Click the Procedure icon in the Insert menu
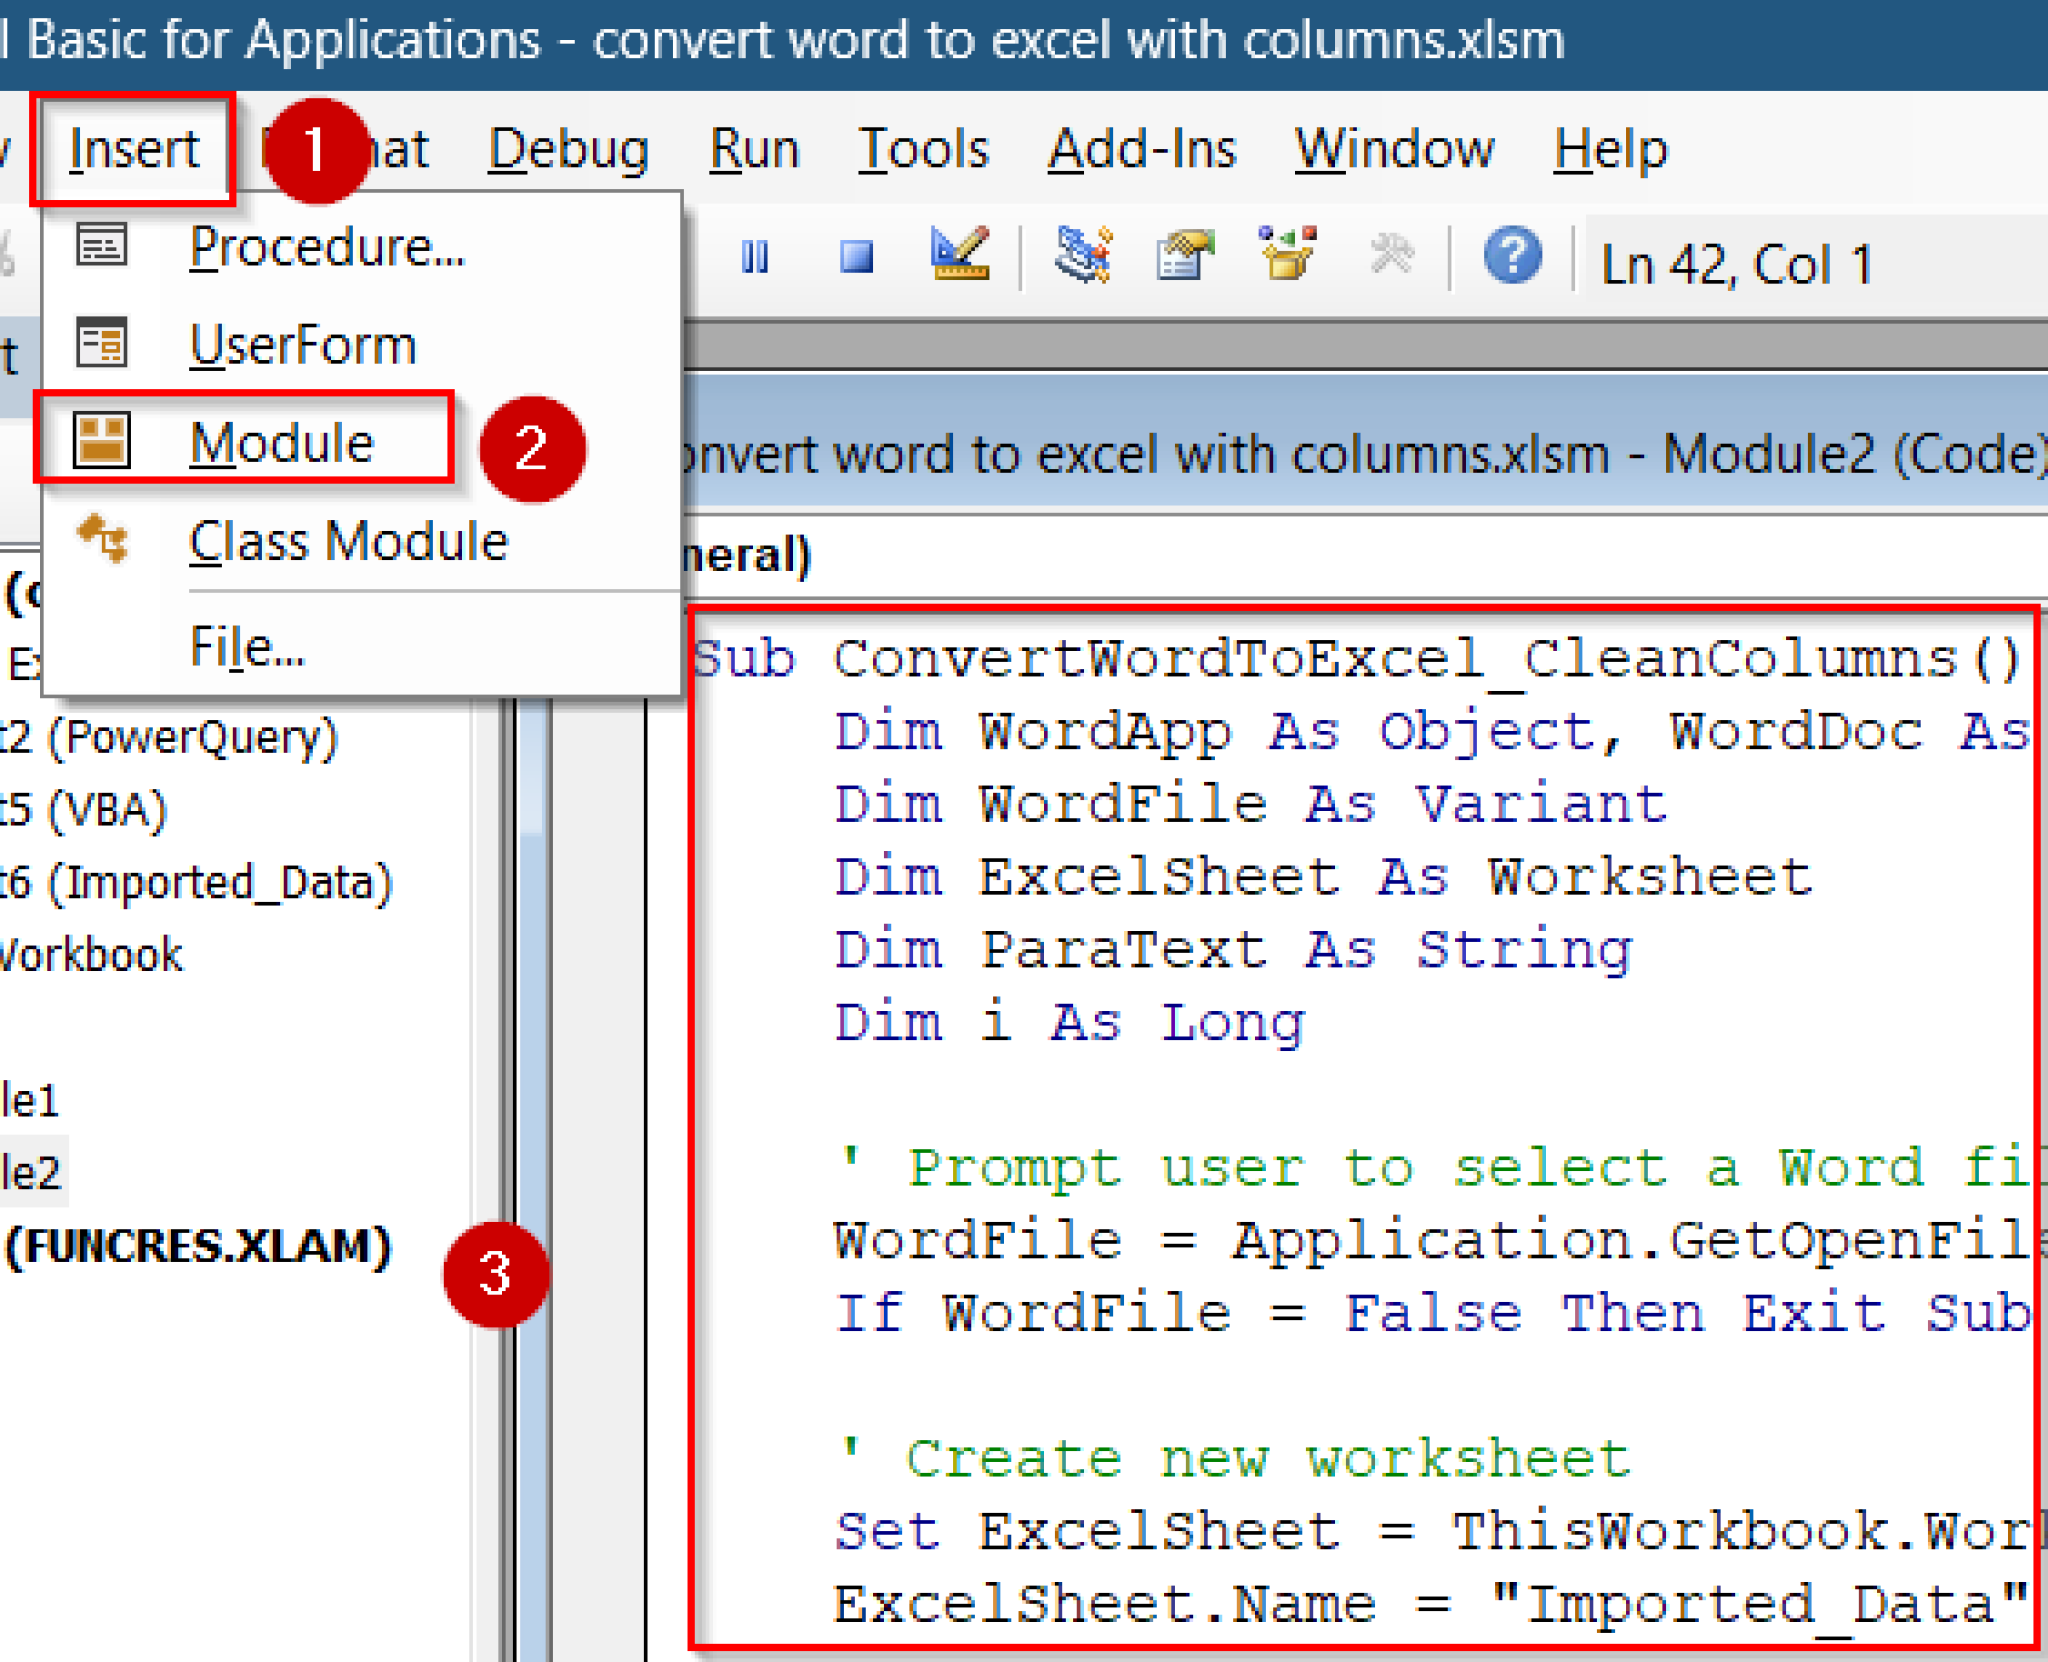2048x1662 pixels. (x=100, y=245)
